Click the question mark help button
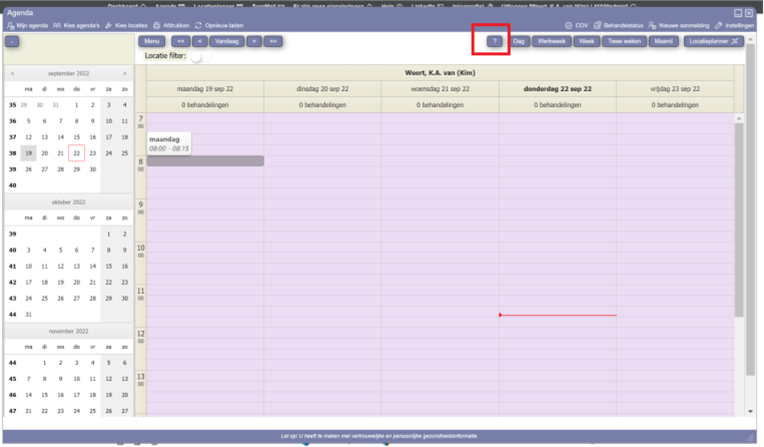The width and height of the screenshot is (764, 447). pos(495,41)
